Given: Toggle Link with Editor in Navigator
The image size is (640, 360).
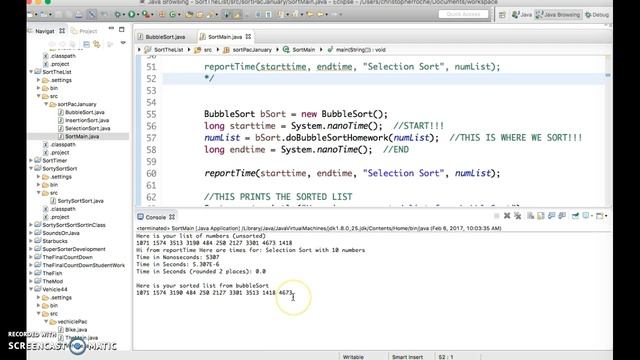Looking at the screenshot, I should (97, 44).
